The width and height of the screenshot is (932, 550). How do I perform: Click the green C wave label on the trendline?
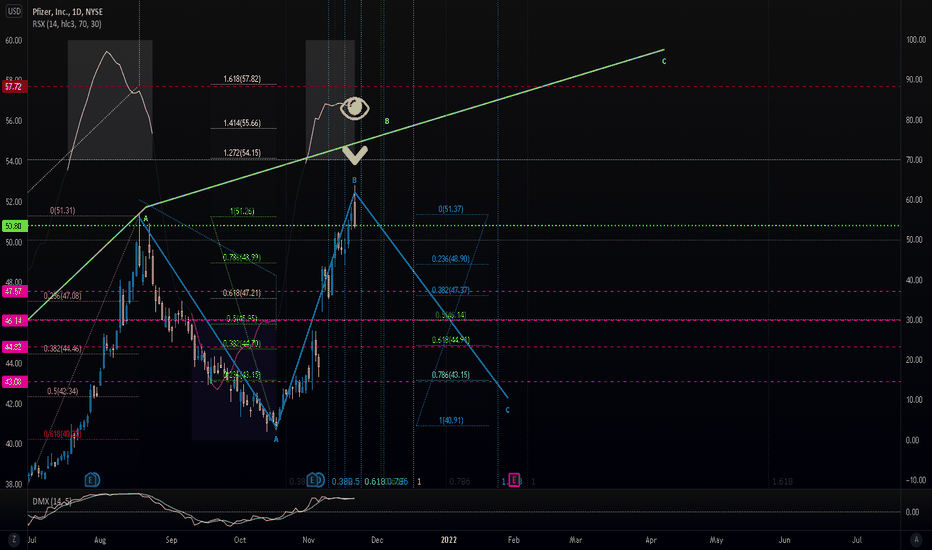pos(664,61)
